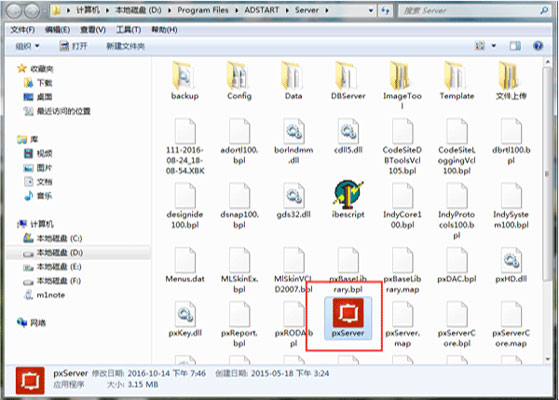
Task: Click the help question mark icon
Action: (x=538, y=46)
